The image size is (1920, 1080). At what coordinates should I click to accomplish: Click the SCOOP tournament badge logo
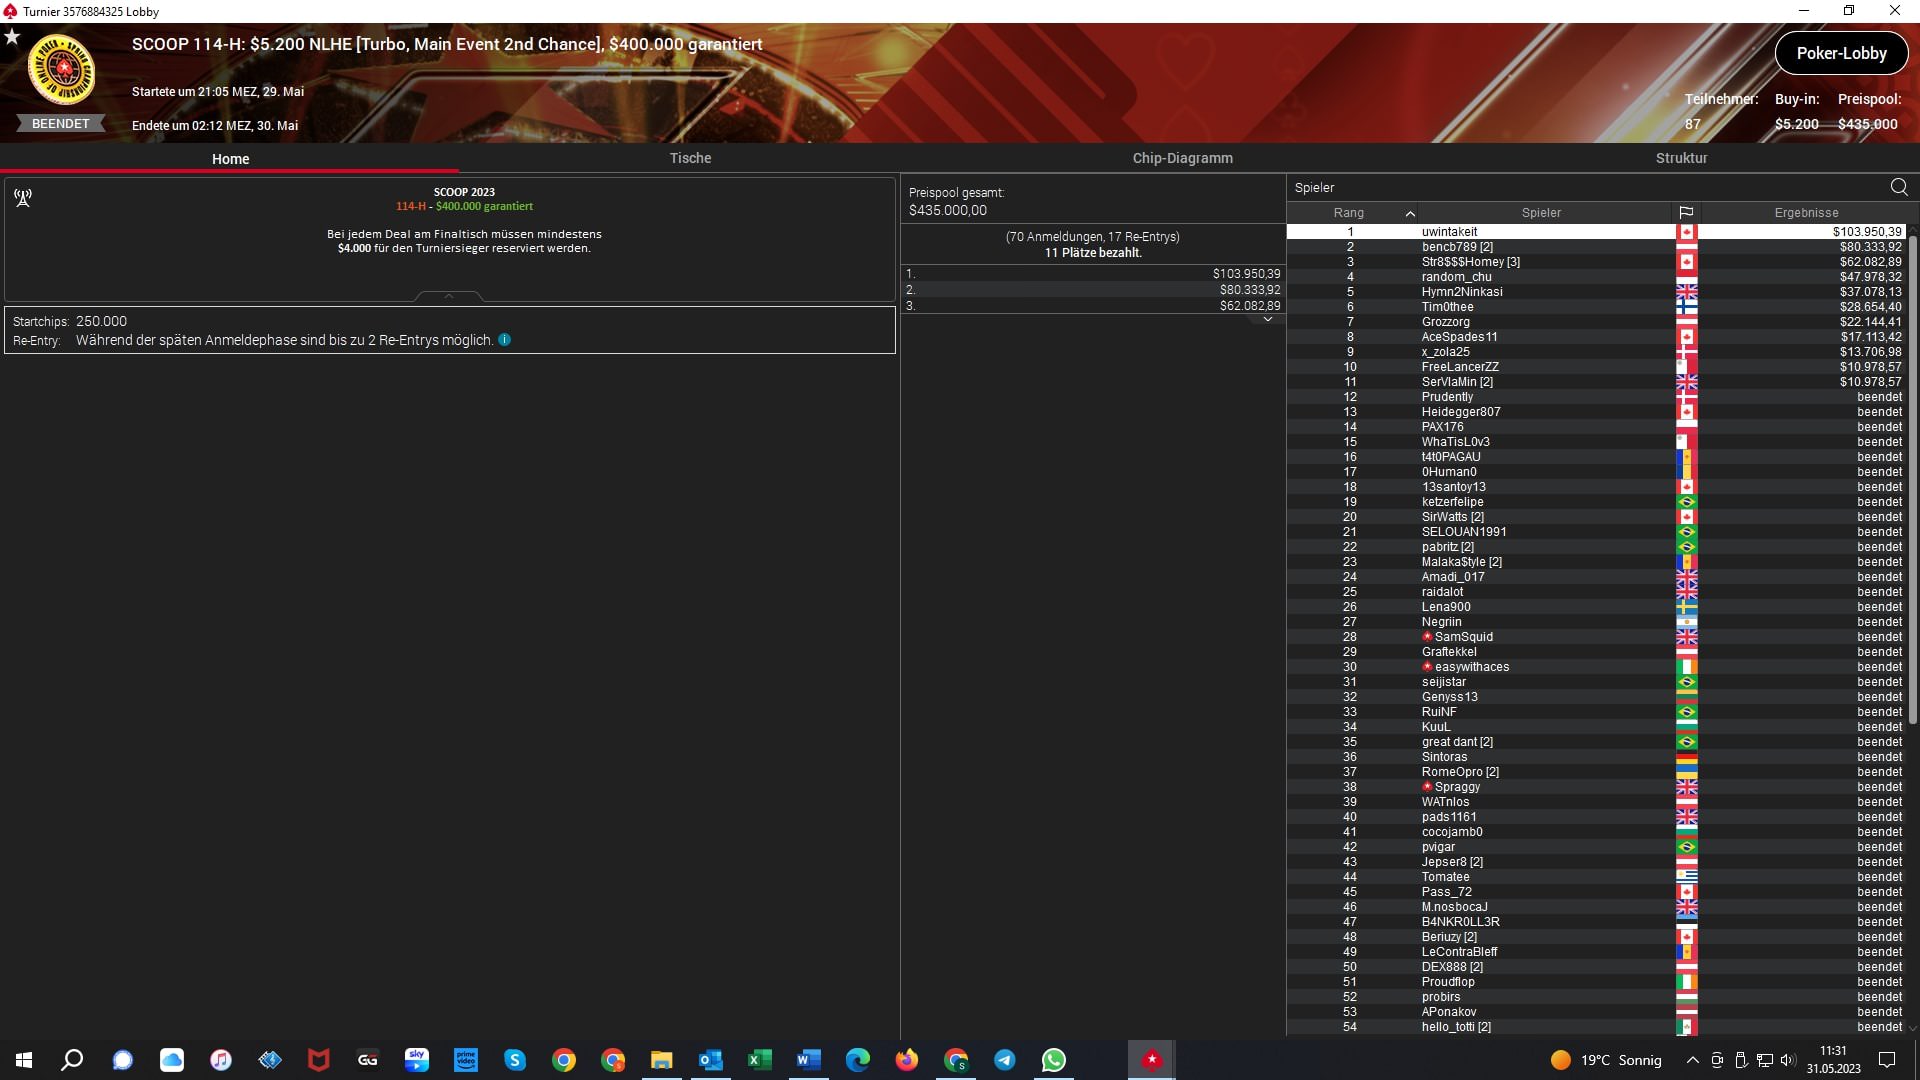pos(62,70)
